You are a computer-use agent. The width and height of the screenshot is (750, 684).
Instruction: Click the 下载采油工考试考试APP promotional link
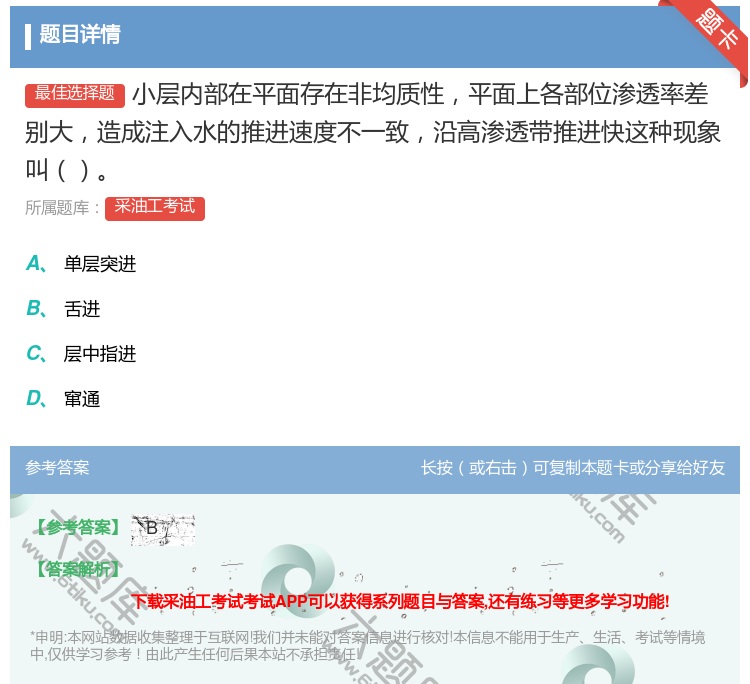pyautogui.click(x=400, y=601)
